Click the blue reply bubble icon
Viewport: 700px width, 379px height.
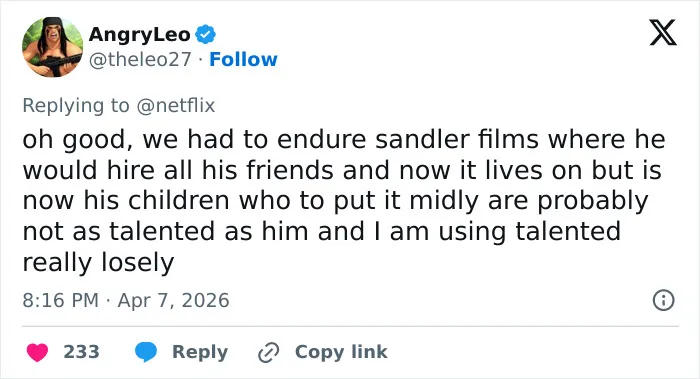point(146,352)
